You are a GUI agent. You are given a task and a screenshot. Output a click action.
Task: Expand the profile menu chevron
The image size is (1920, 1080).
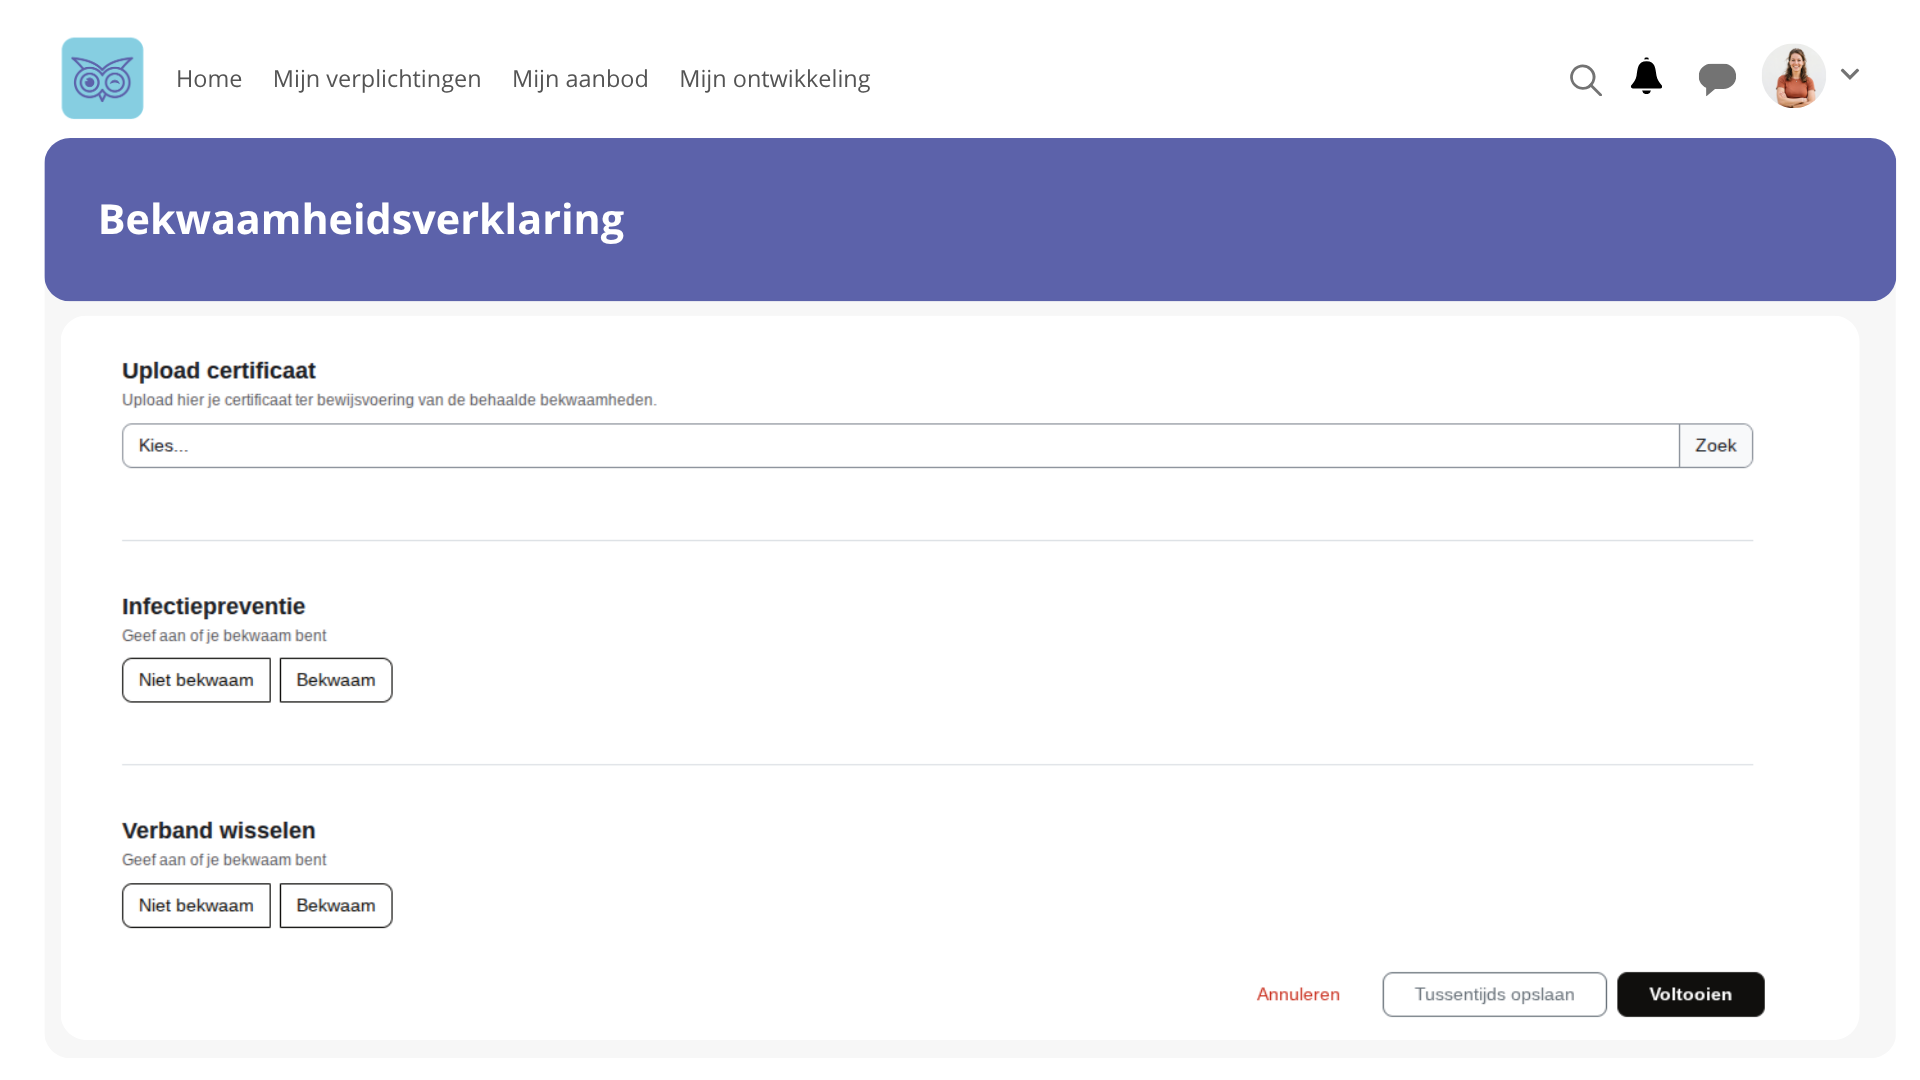(1850, 74)
